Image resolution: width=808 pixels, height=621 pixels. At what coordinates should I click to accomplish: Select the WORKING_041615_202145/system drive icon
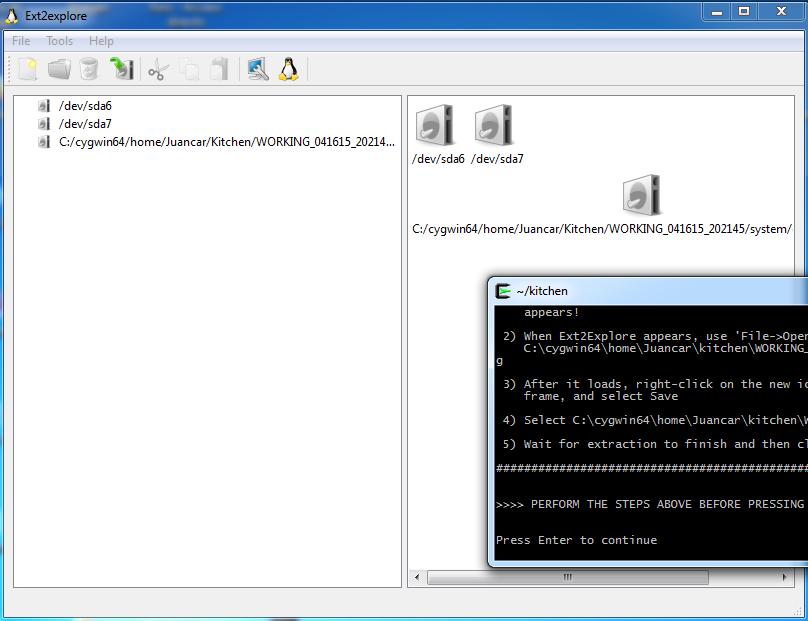(x=642, y=195)
